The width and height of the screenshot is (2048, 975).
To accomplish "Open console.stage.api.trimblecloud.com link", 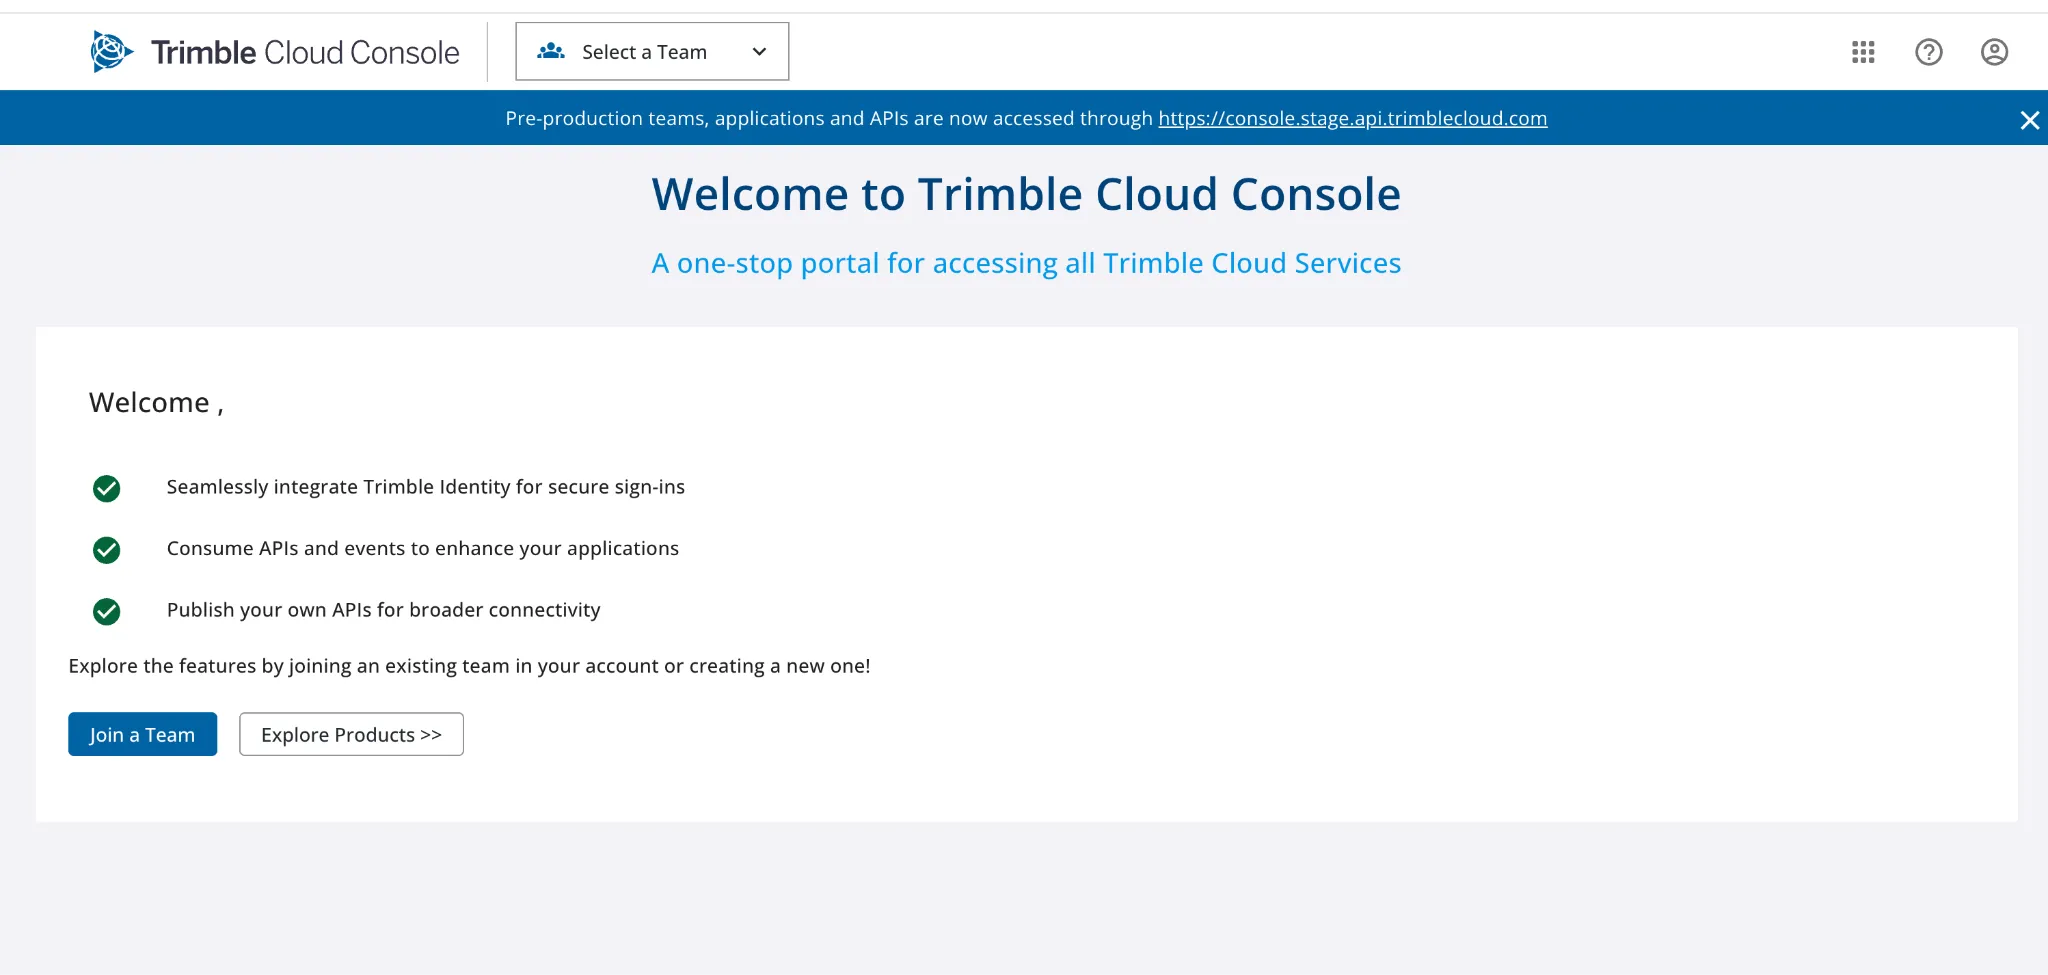I will (x=1352, y=118).
